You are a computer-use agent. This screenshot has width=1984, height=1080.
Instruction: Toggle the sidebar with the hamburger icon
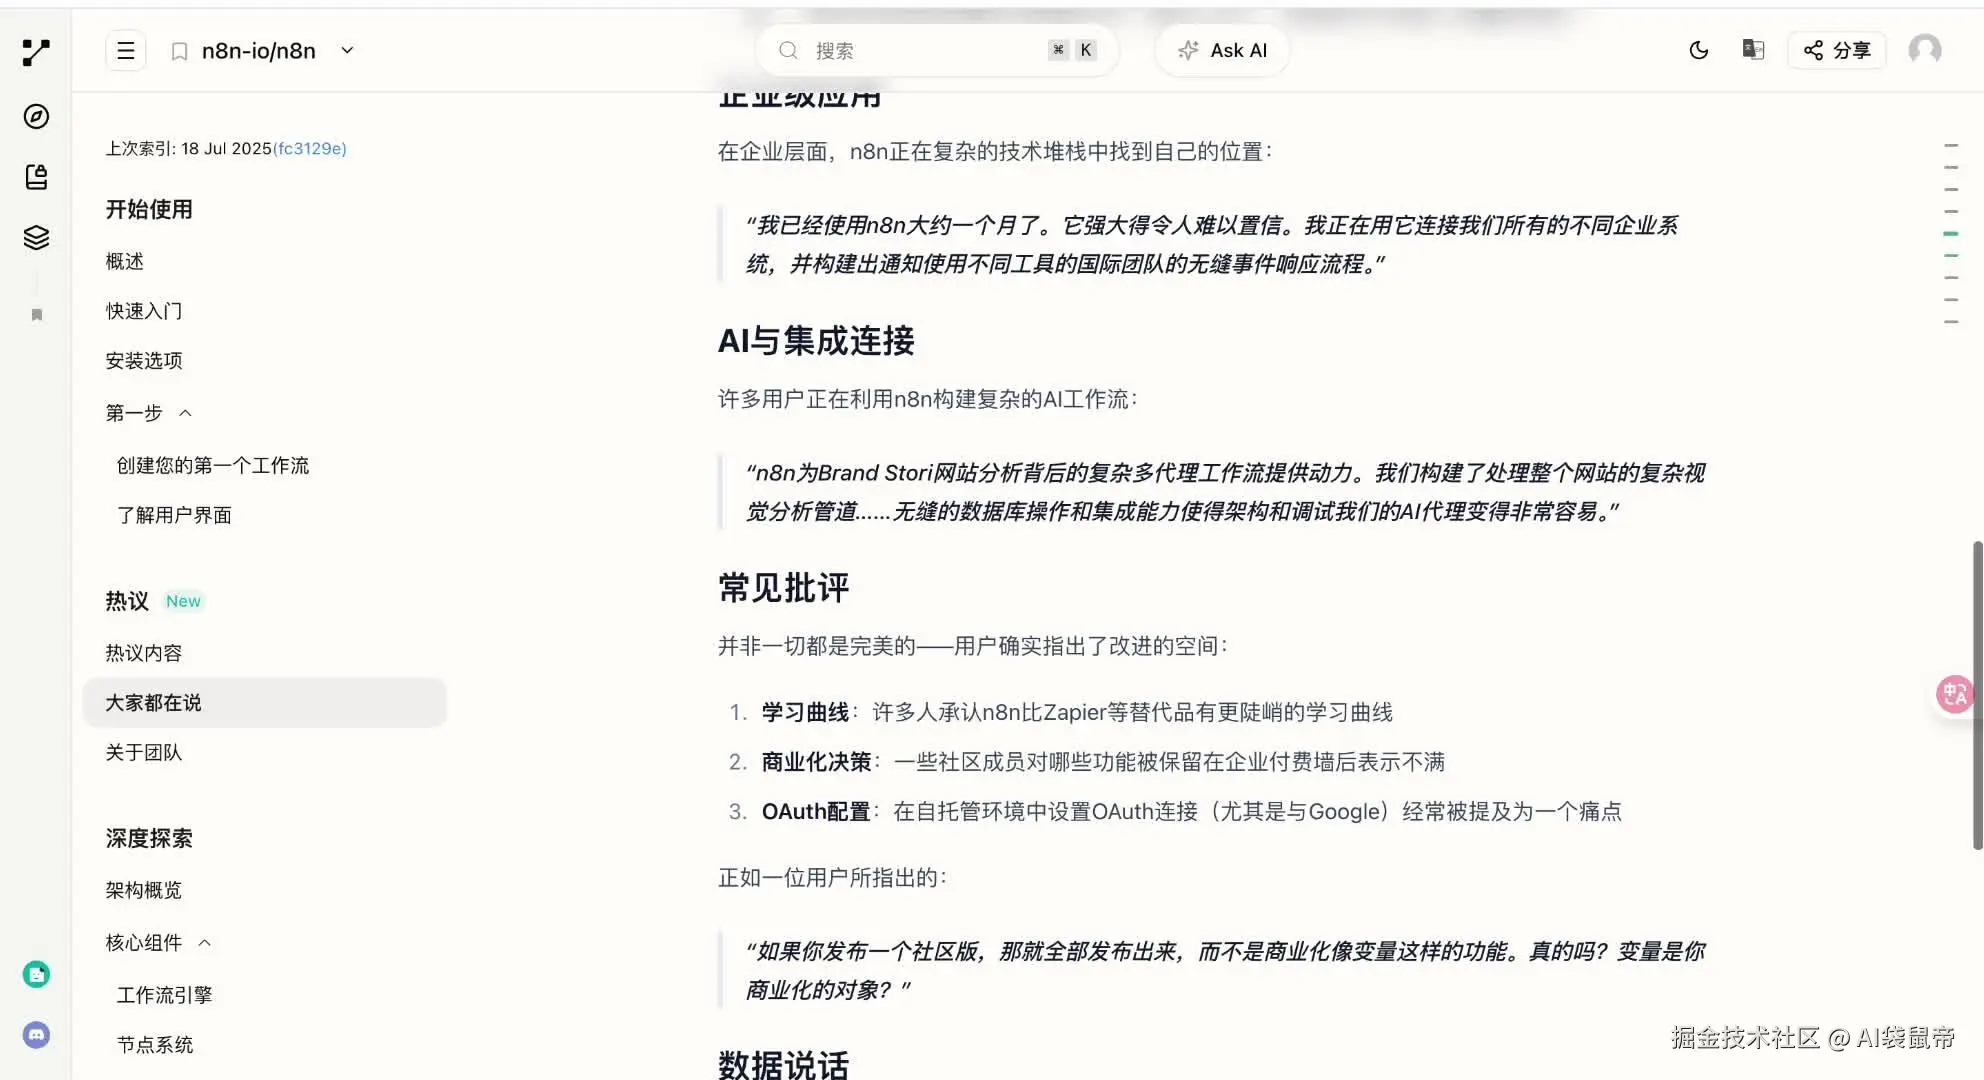point(125,50)
